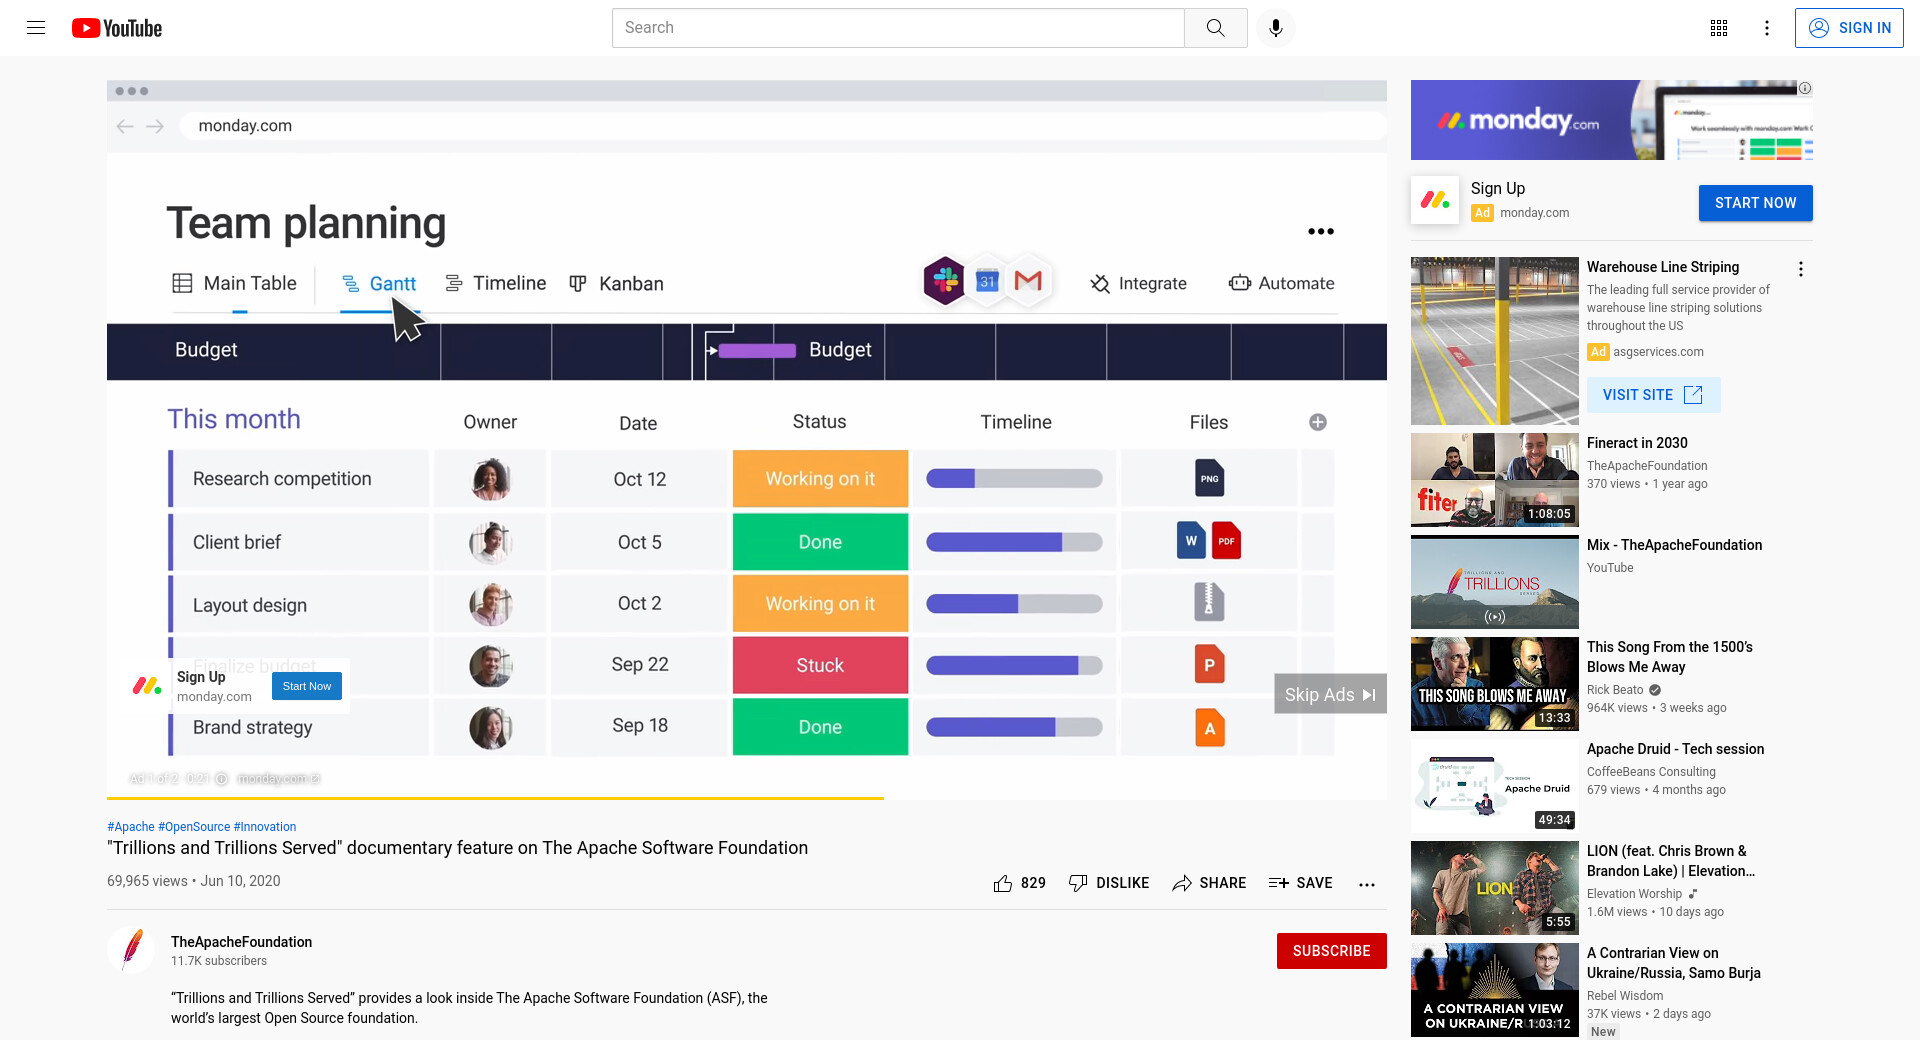Click the add column plus icon in video
Viewport: 1920px width, 1040px height.
point(1318,422)
